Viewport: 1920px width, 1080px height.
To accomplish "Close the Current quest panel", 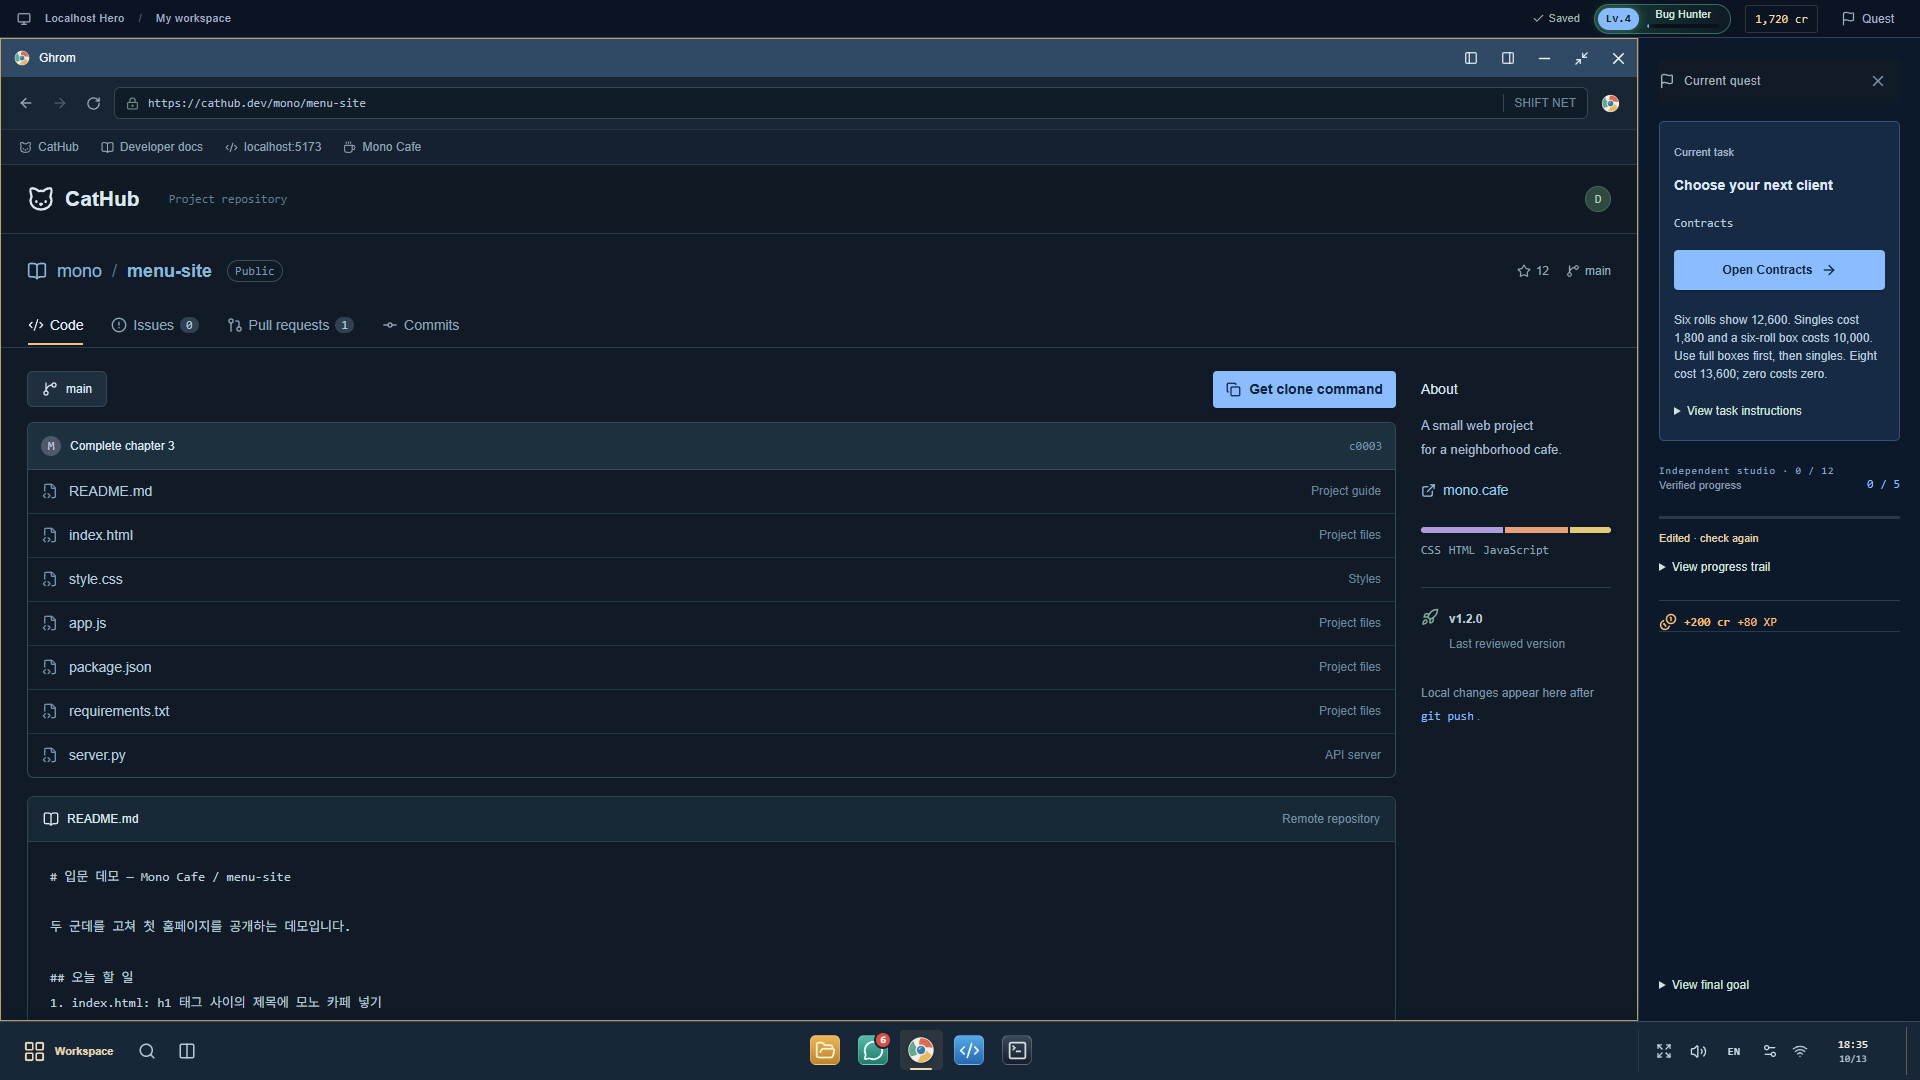I will tap(1878, 81).
